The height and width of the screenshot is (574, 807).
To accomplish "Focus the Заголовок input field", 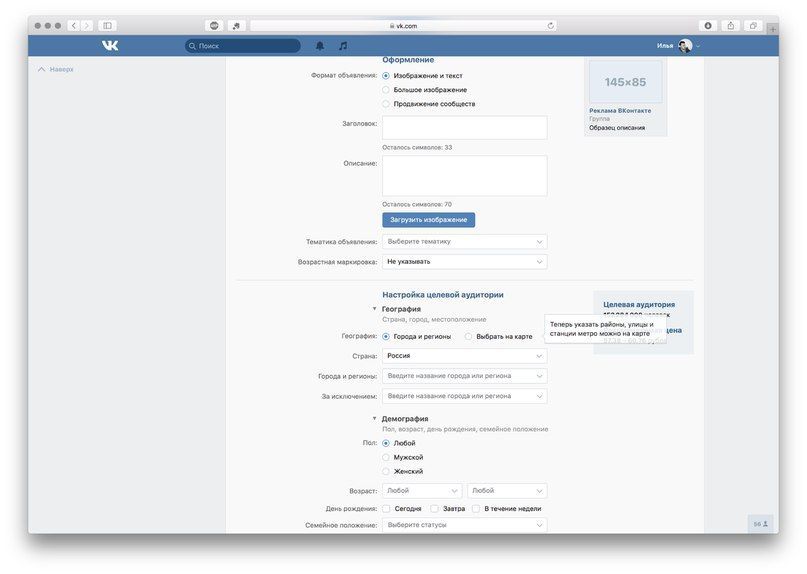I will (x=464, y=127).
